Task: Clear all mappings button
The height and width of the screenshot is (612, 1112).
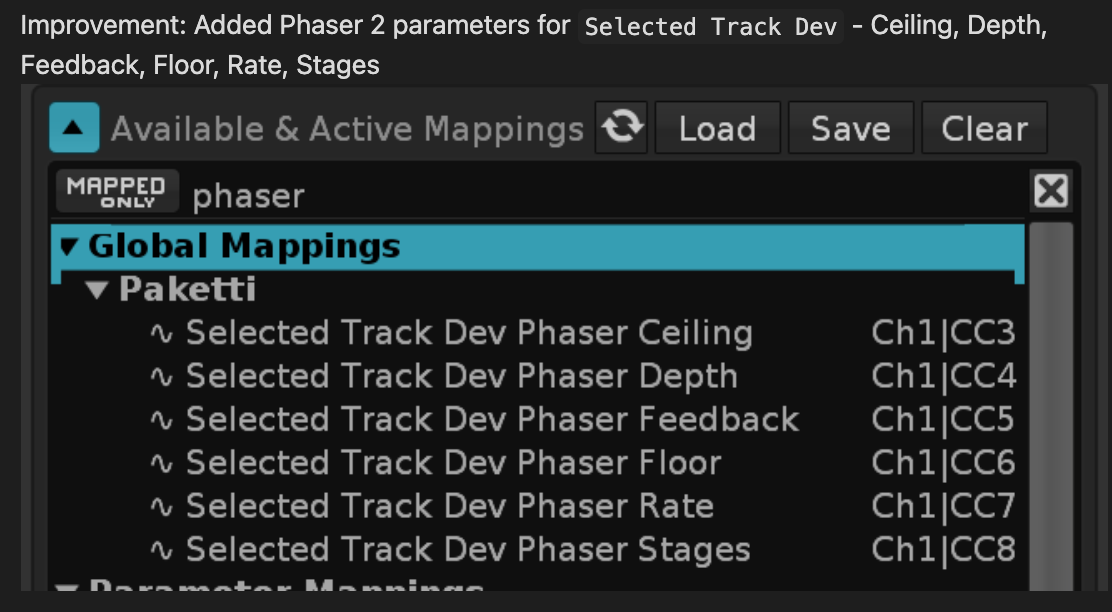Action: click(x=984, y=128)
